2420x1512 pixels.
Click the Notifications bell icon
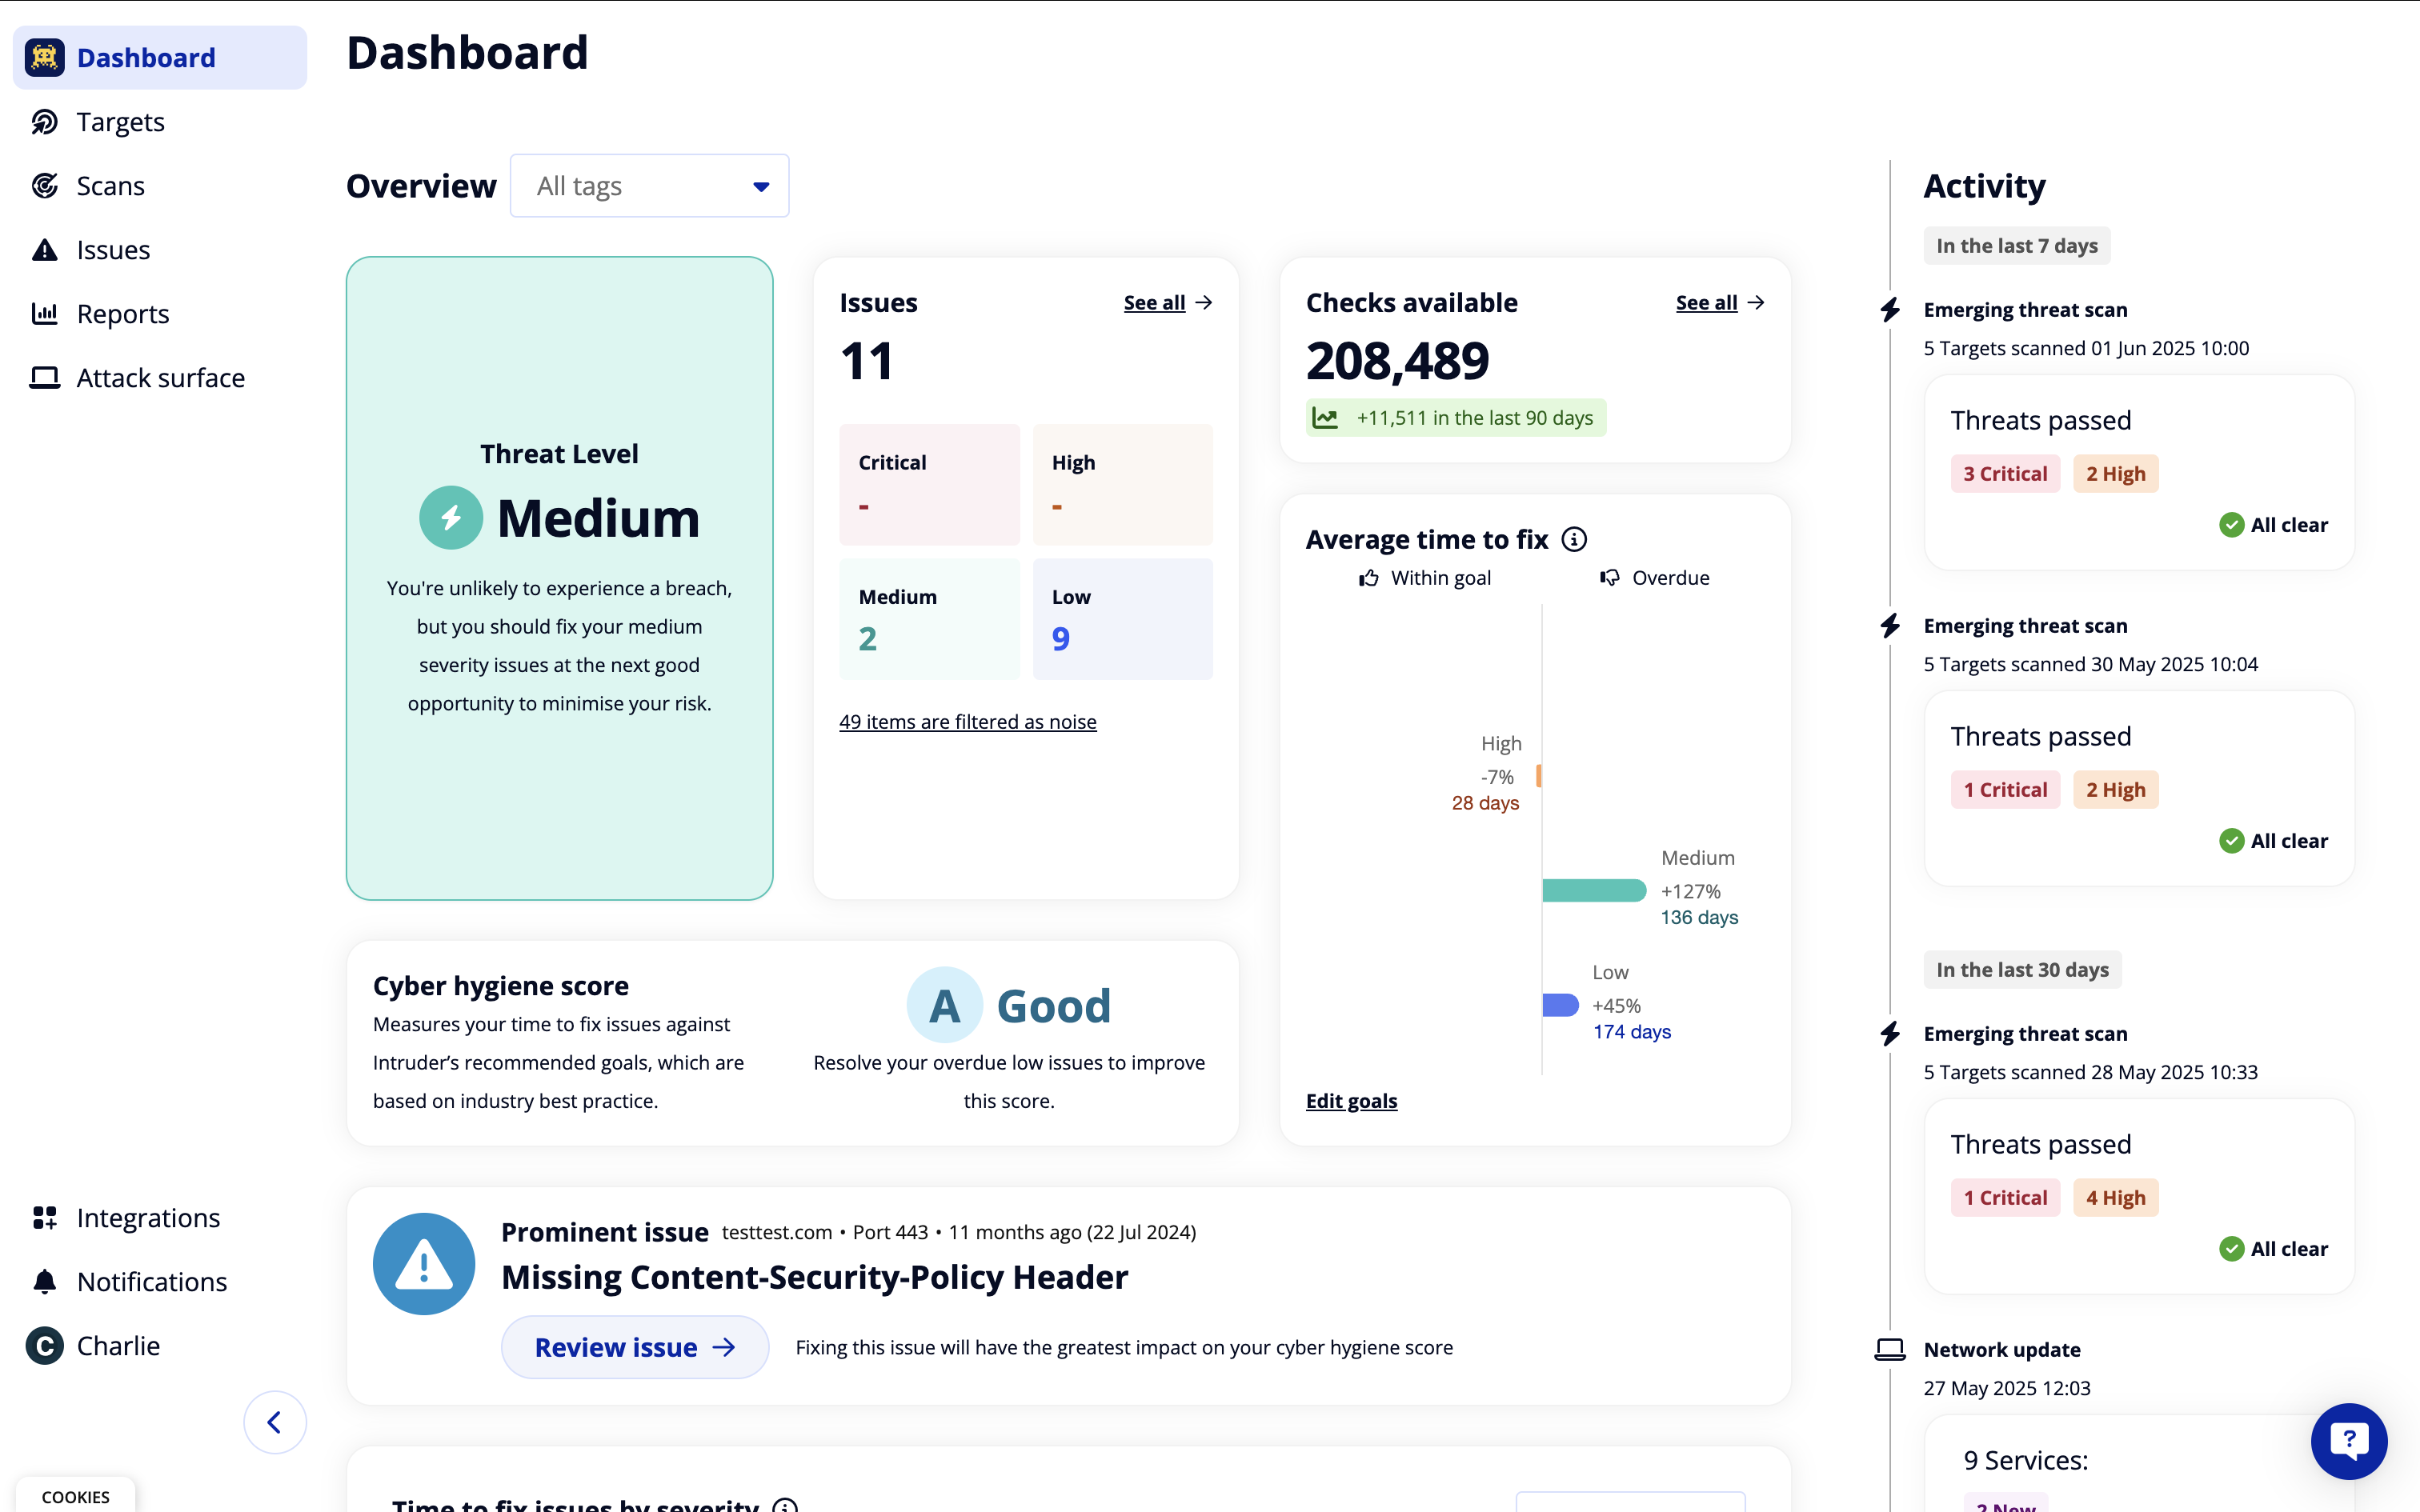click(x=45, y=1282)
